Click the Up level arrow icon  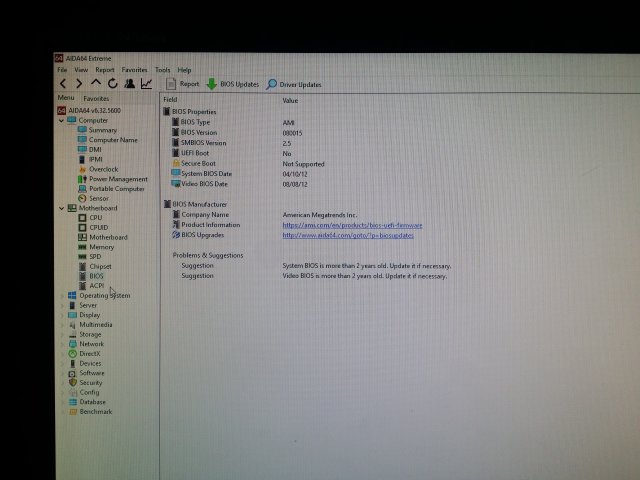point(96,84)
